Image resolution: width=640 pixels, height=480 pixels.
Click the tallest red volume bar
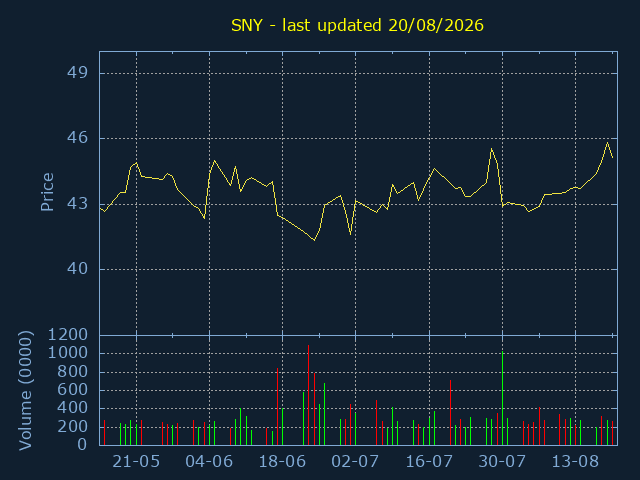[308, 395]
